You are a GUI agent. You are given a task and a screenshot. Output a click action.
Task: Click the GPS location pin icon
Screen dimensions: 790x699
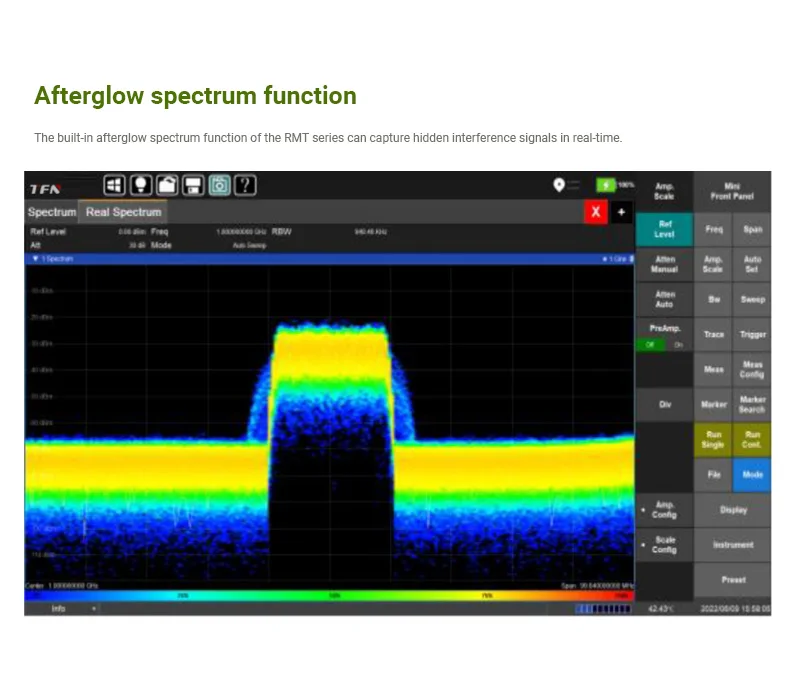click(559, 185)
